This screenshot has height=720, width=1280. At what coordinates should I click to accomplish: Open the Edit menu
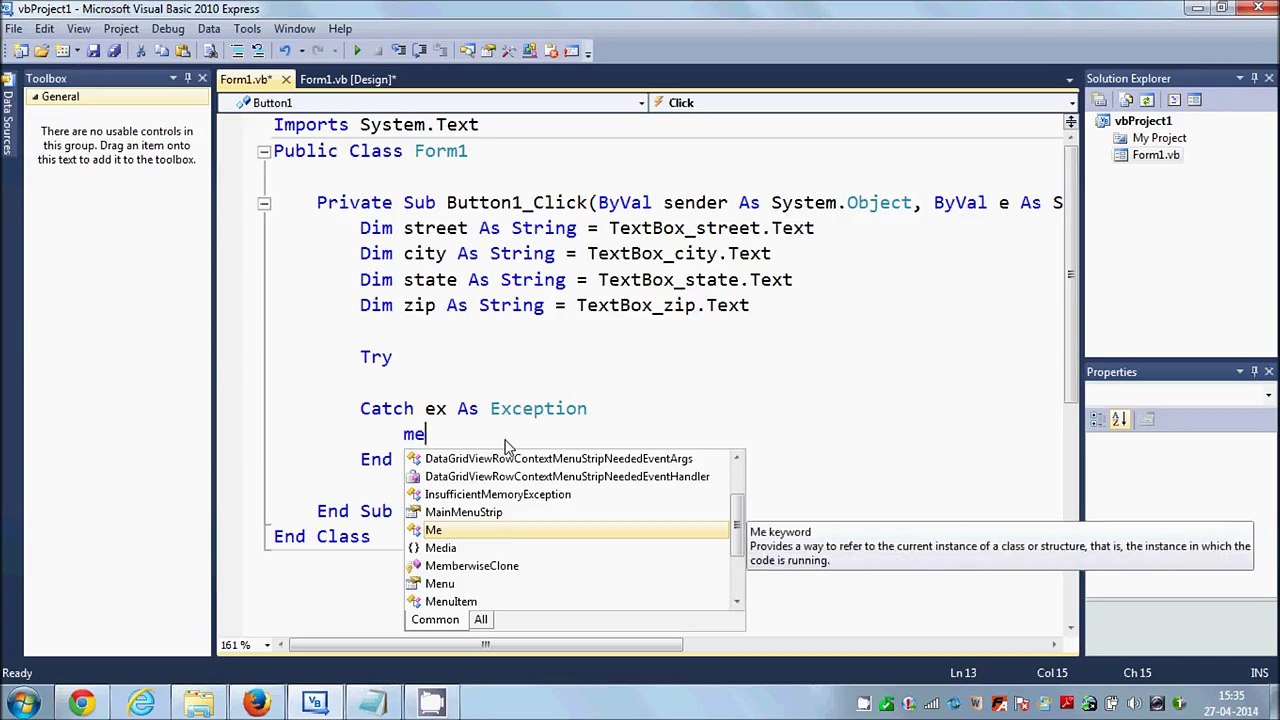[45, 29]
